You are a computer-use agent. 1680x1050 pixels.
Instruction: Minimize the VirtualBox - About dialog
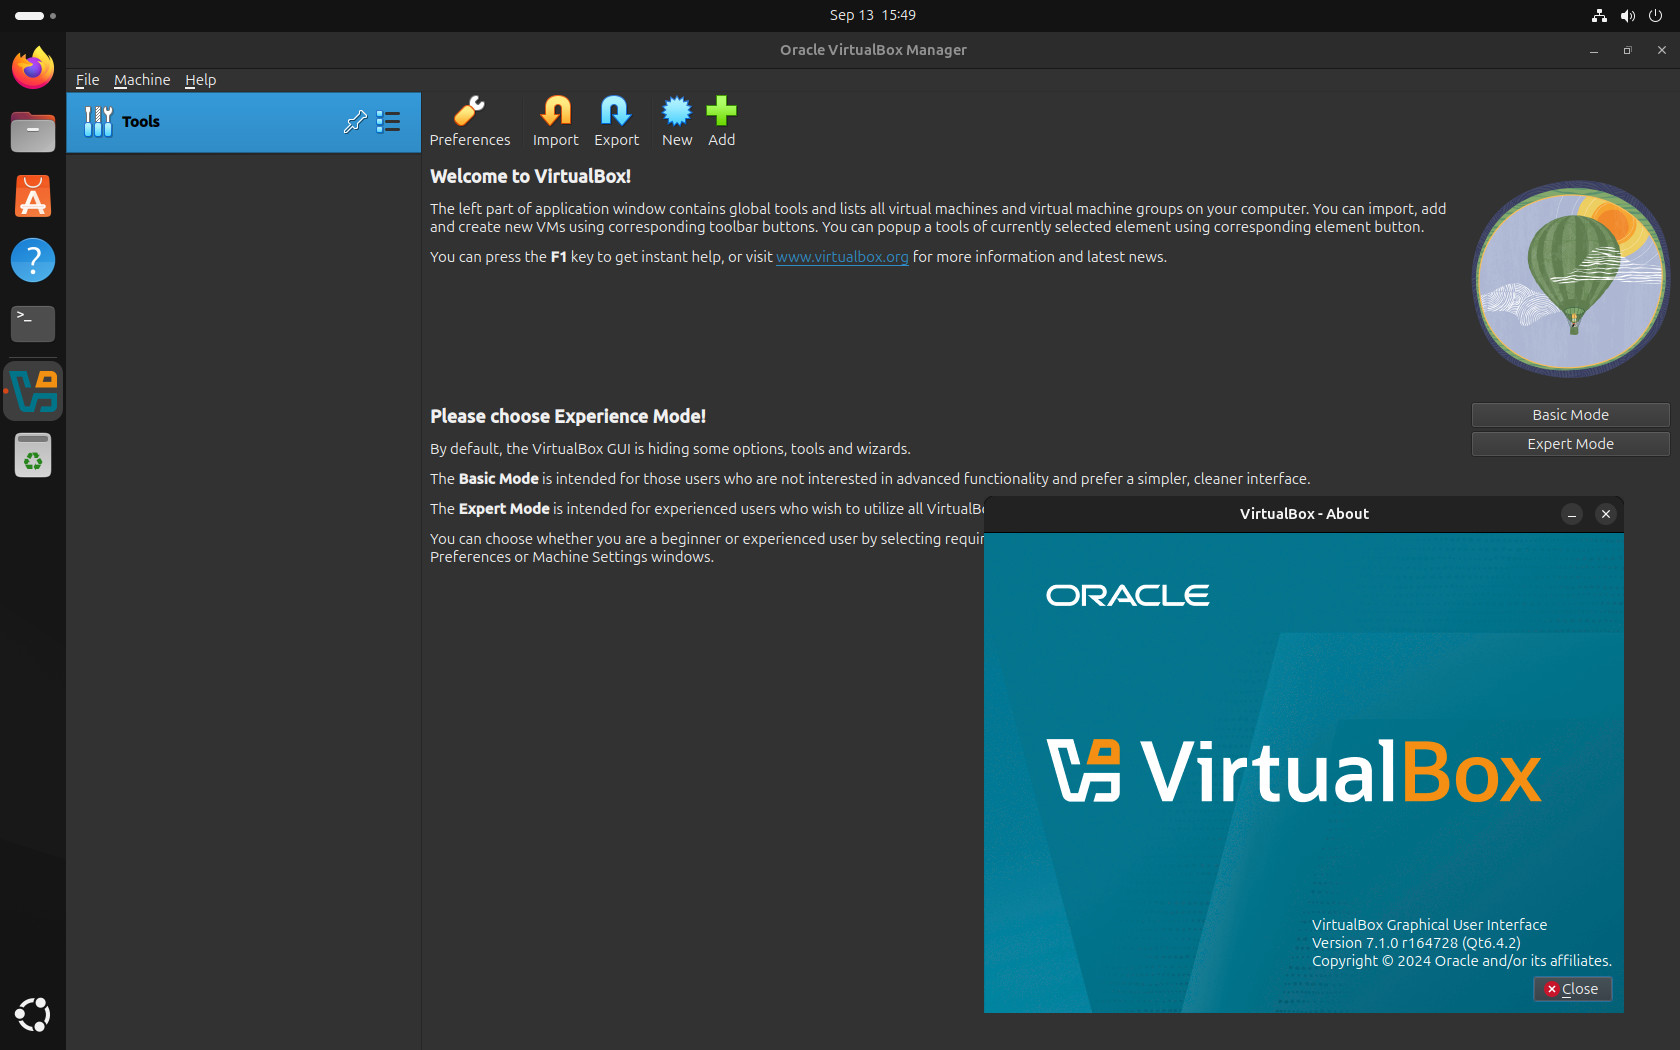(1572, 514)
